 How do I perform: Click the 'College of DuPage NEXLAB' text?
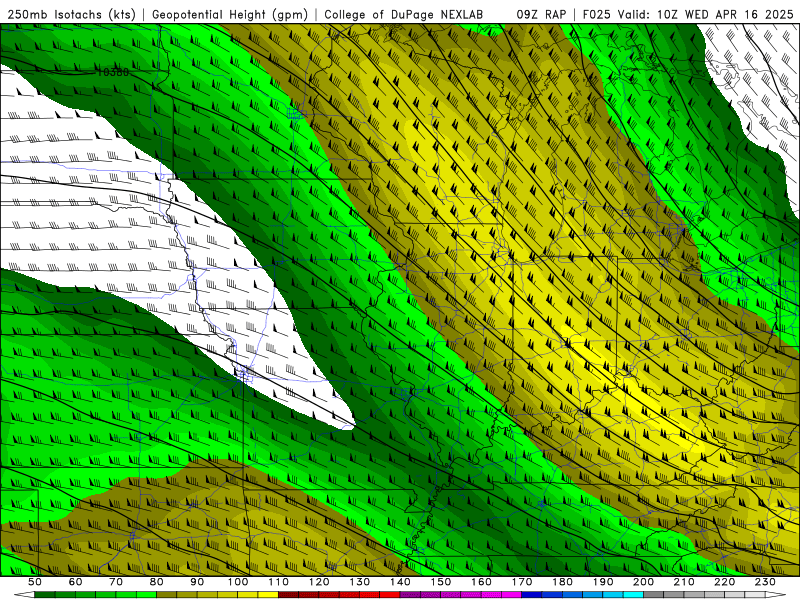[x=404, y=14]
